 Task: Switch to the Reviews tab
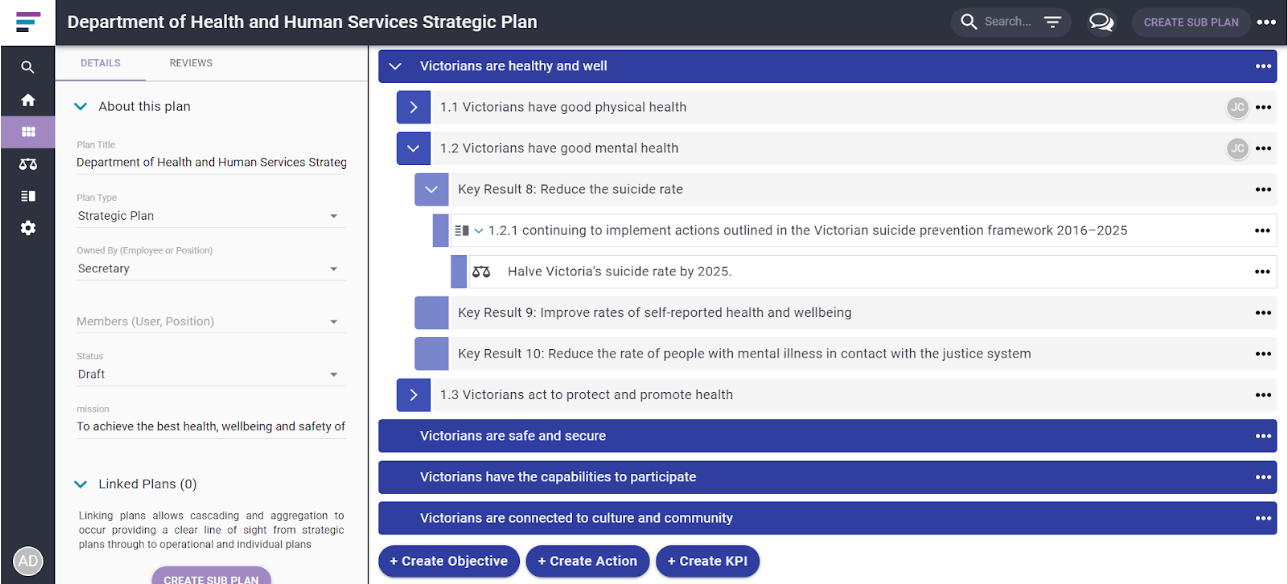click(x=191, y=63)
